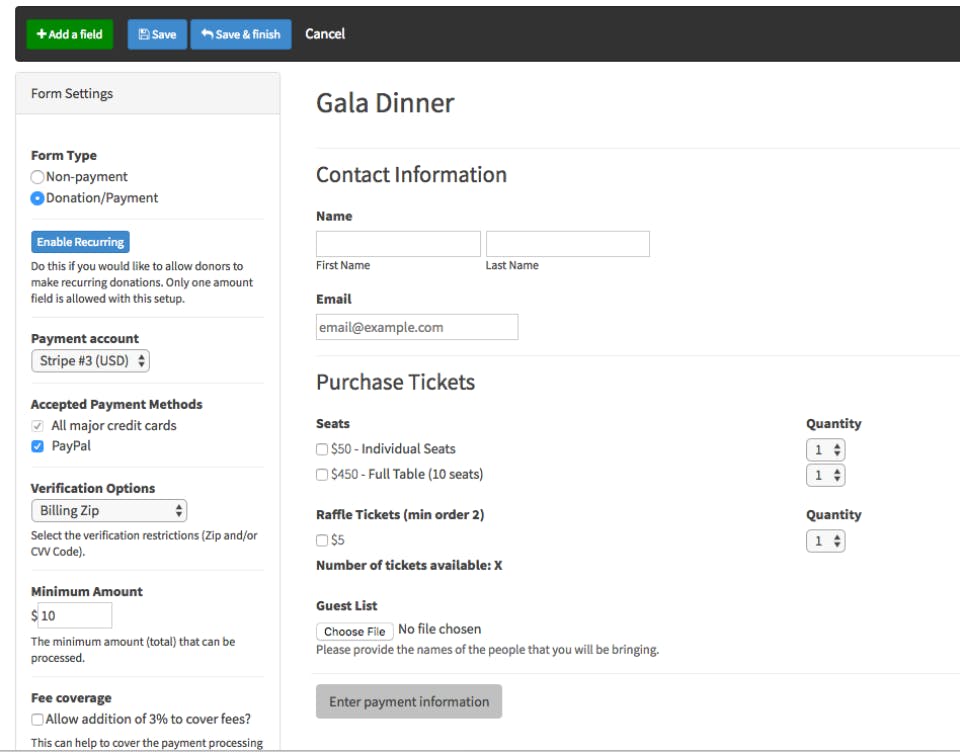The image size is (960, 752).
Task: Click the Enable Recurring button
Action: click(x=80, y=242)
